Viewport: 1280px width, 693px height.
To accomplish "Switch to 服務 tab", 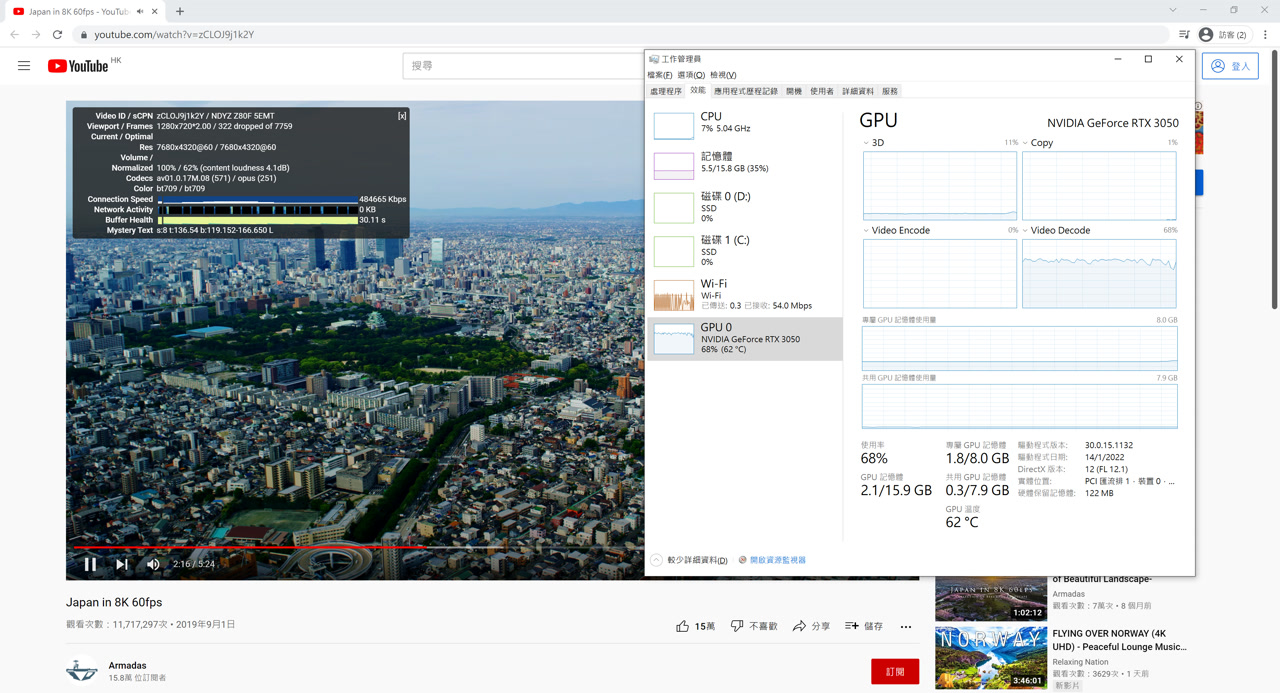I will point(890,91).
